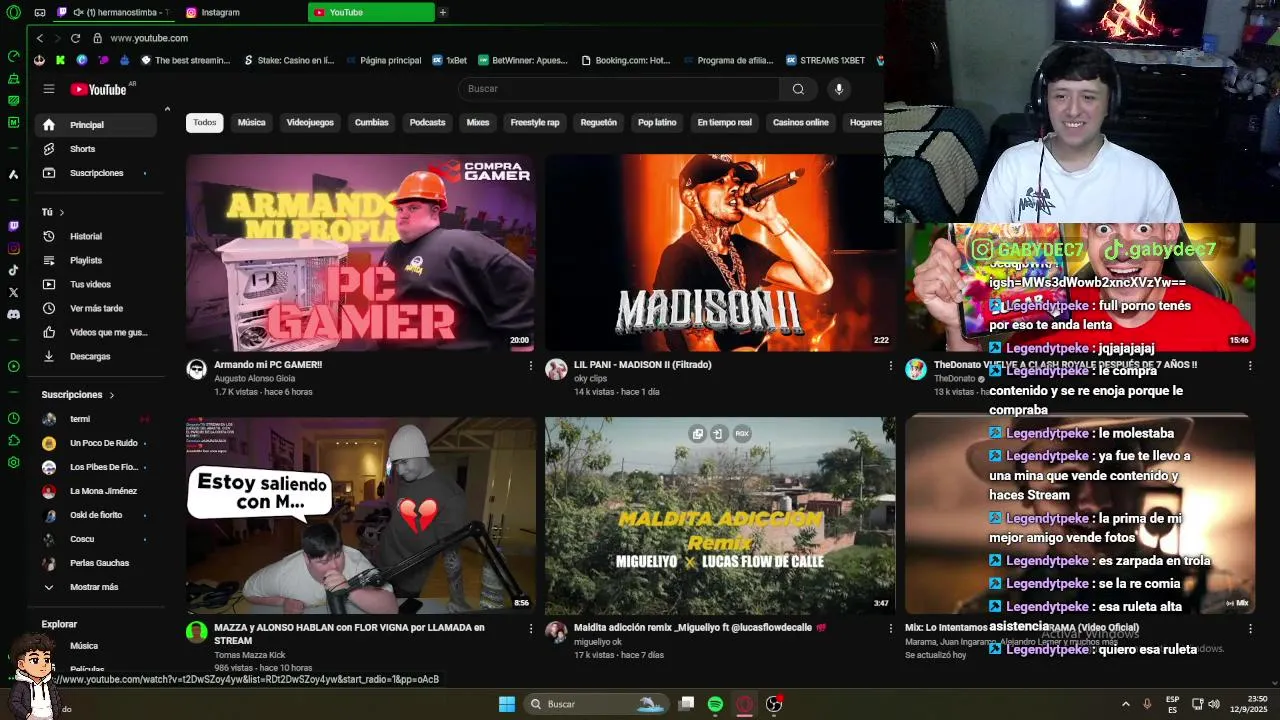Click Spotify icon in the taskbar
The image size is (1280, 720).
[715, 704]
